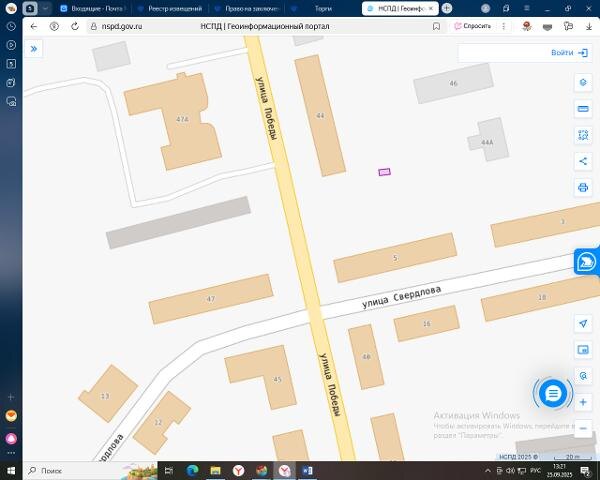600x480 pixels.
Task: Click building 13 on the map
Action: click(x=108, y=394)
